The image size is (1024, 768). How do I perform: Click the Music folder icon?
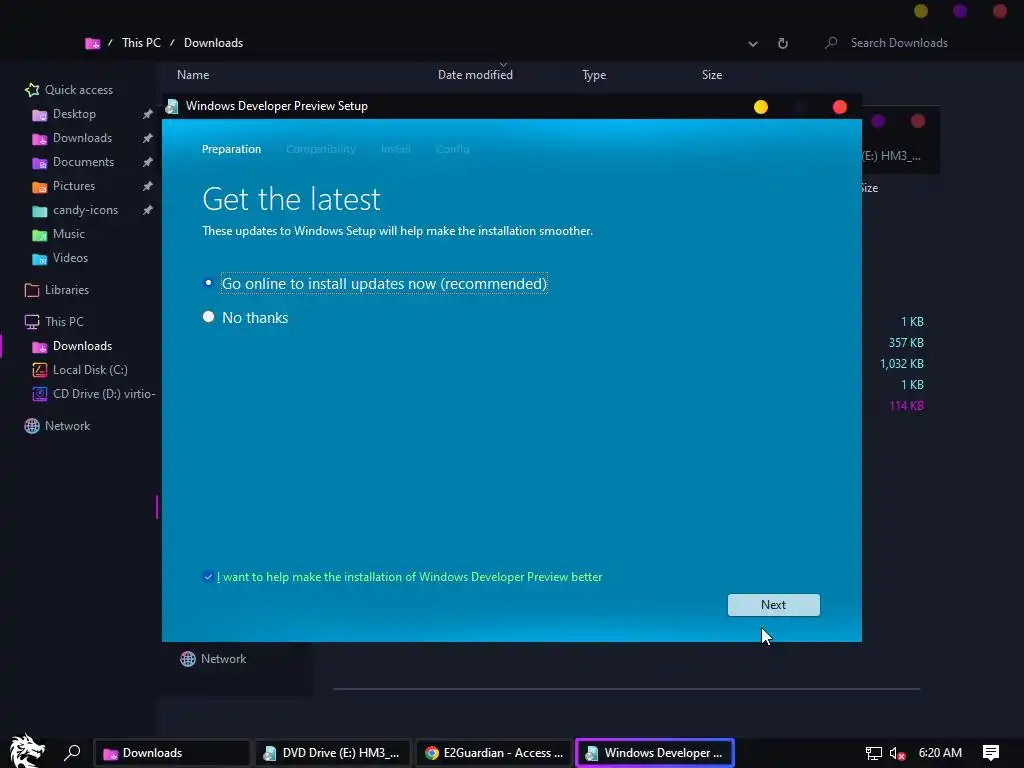40,234
